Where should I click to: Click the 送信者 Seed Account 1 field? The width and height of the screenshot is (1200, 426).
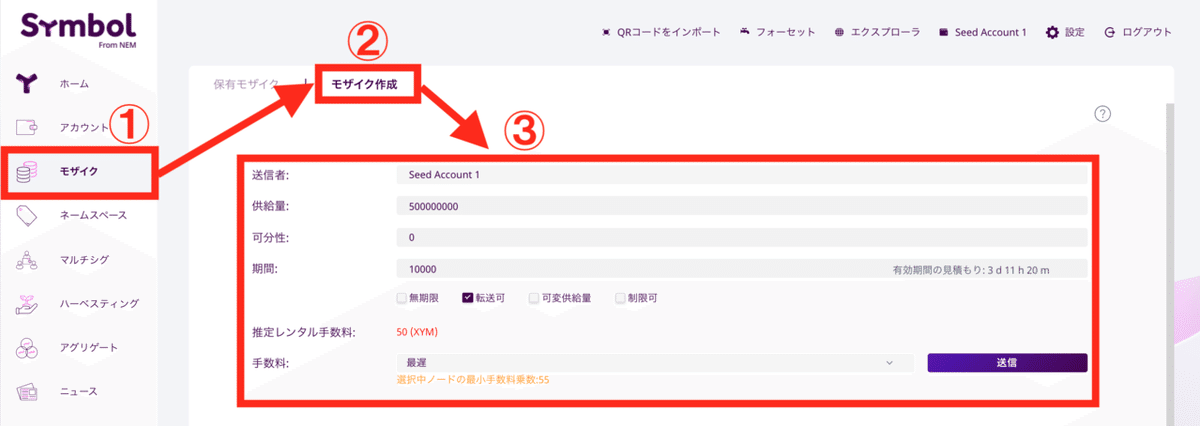click(741, 174)
